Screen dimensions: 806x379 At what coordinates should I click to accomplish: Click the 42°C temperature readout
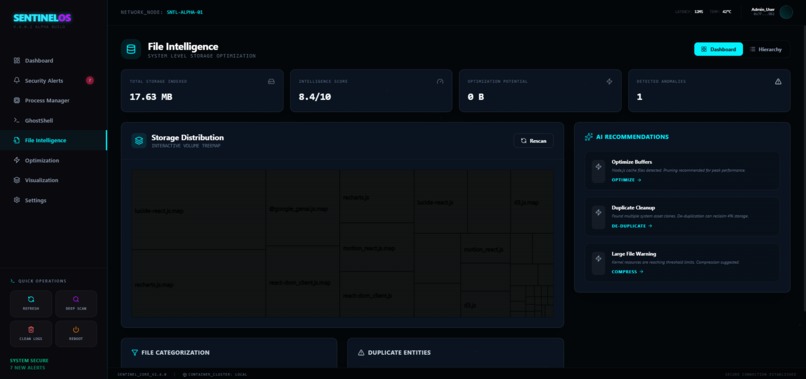coord(727,11)
